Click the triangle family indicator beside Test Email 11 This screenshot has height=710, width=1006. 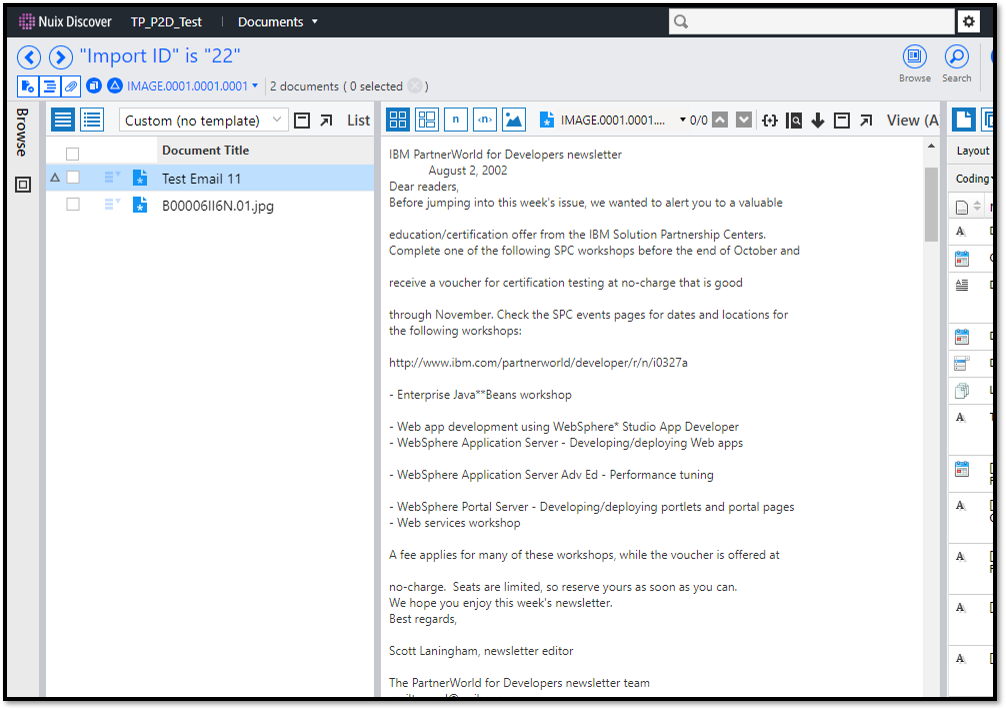(55, 178)
